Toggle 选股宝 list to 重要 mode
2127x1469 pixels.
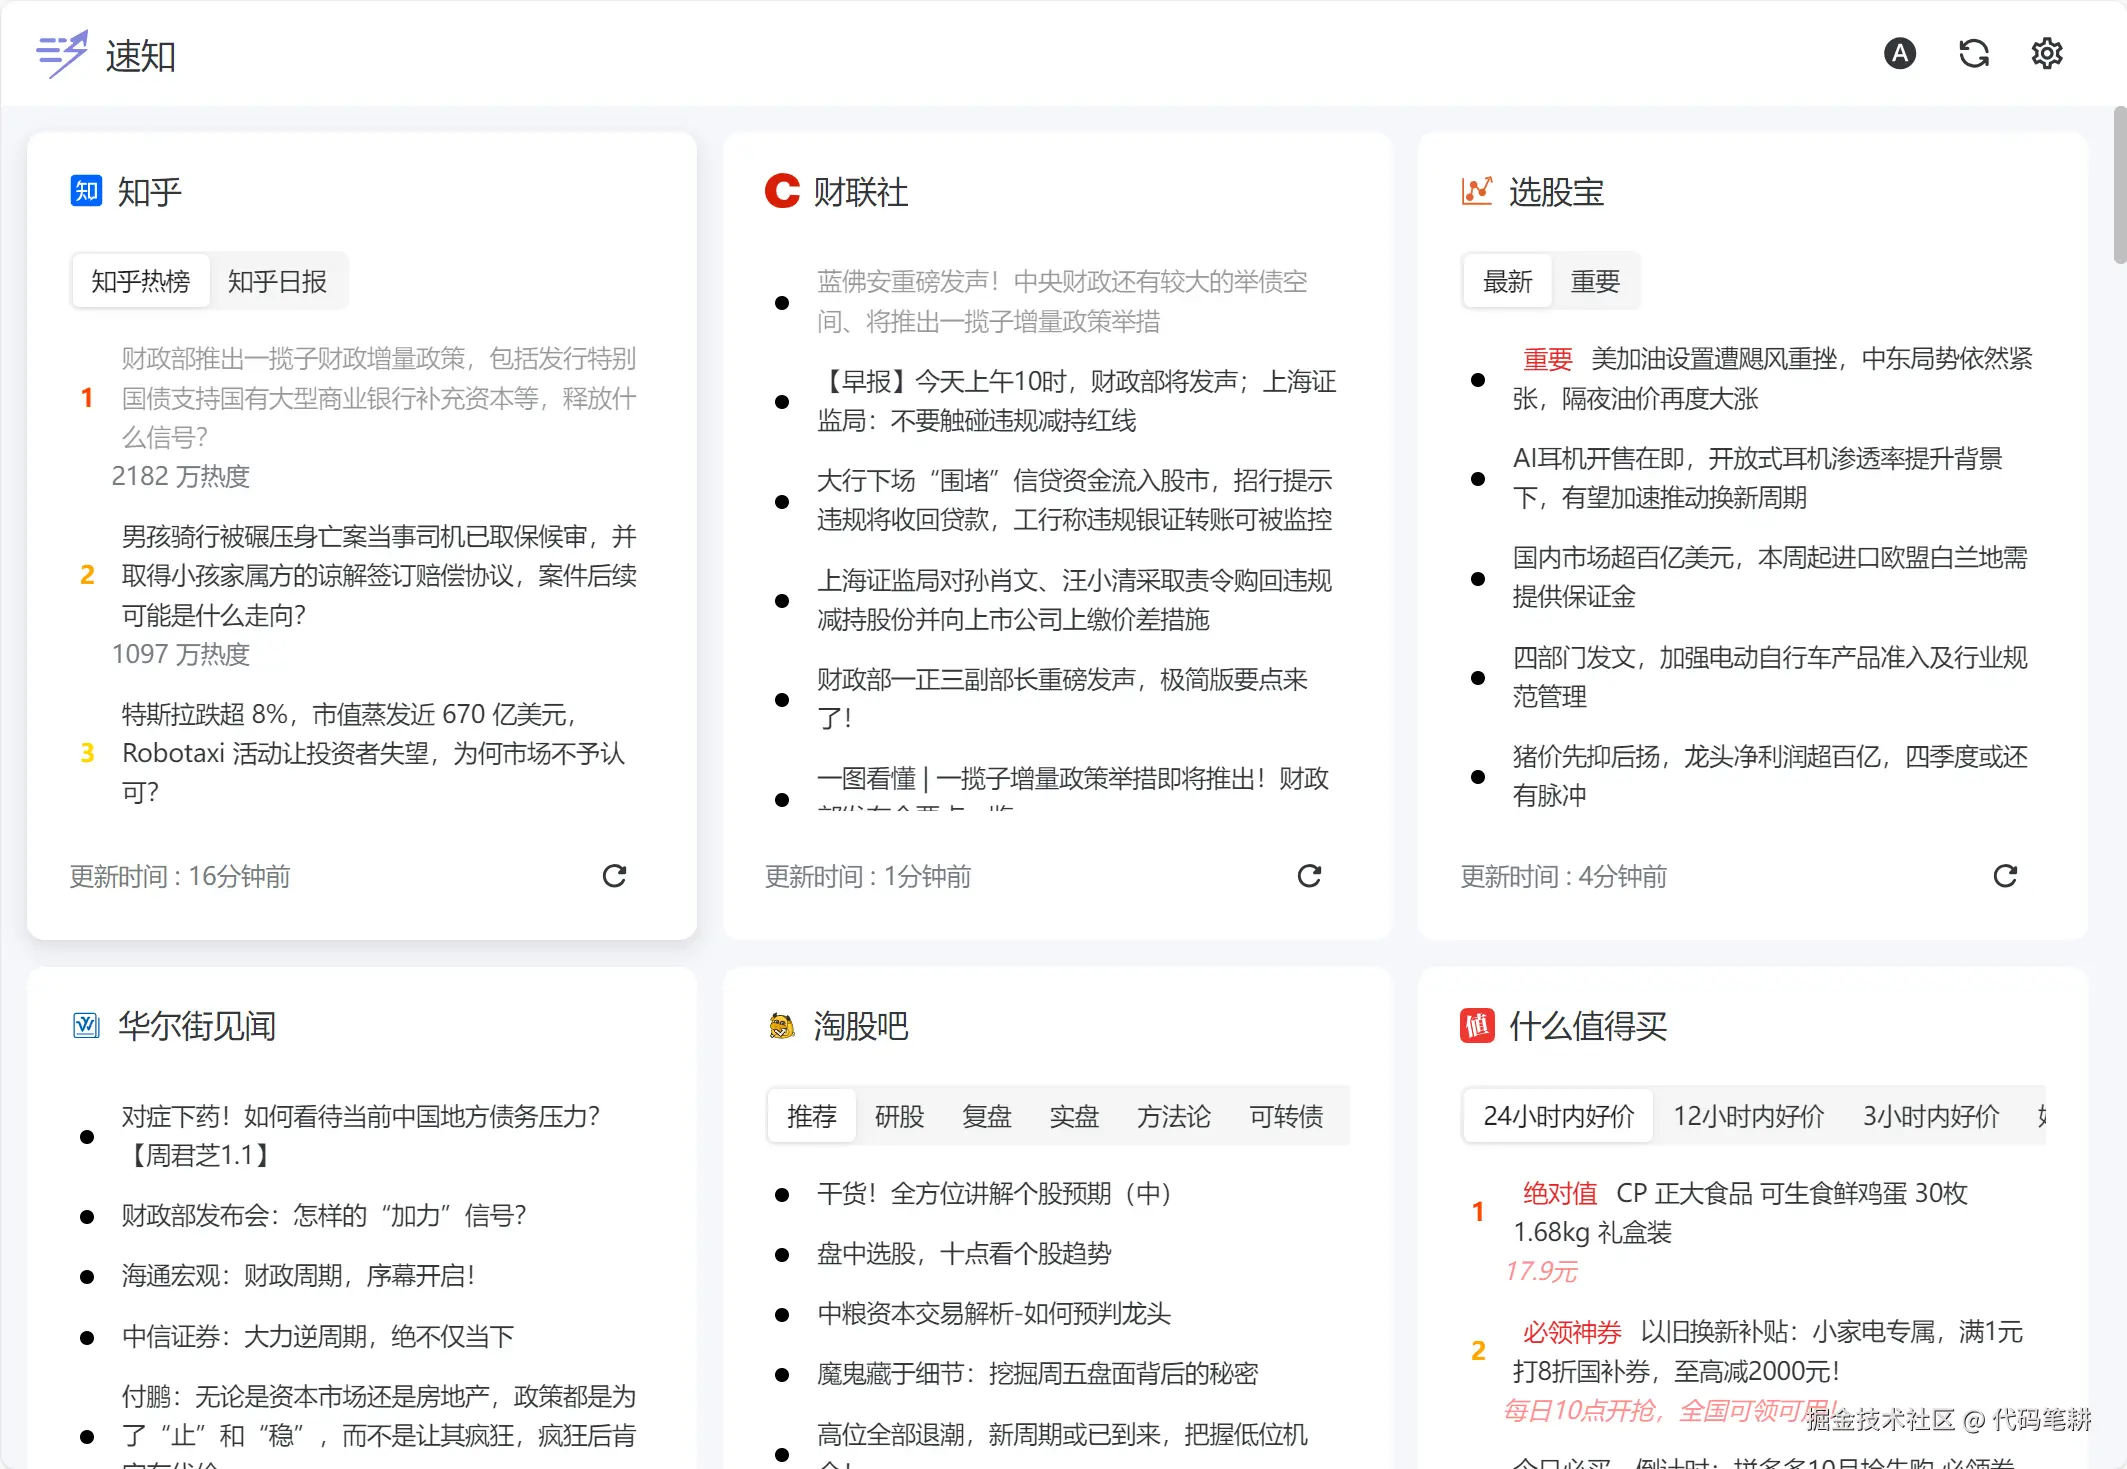pos(1596,281)
